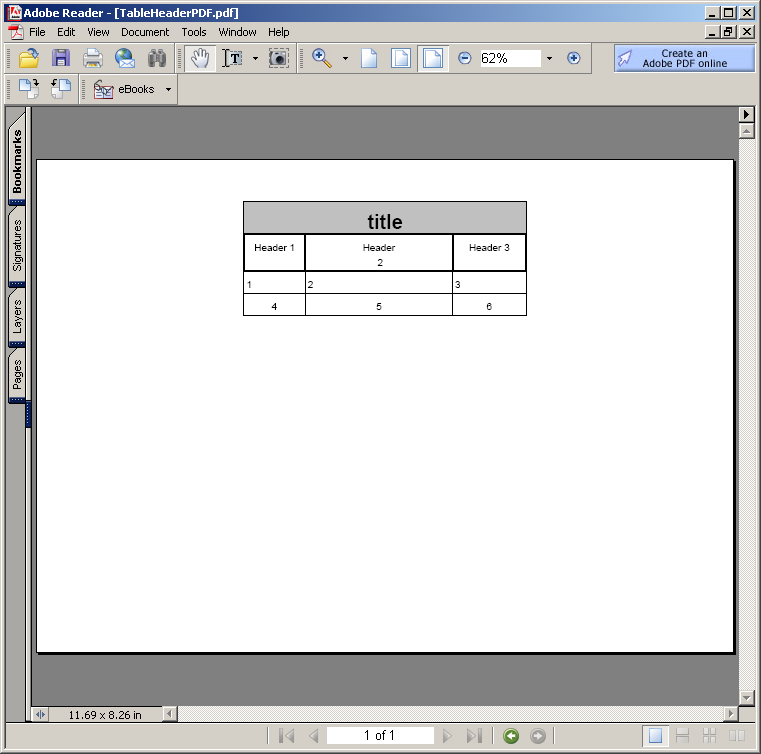Click the horizontal scrollbar right arrow
The height and width of the screenshot is (754, 761).
point(731,714)
